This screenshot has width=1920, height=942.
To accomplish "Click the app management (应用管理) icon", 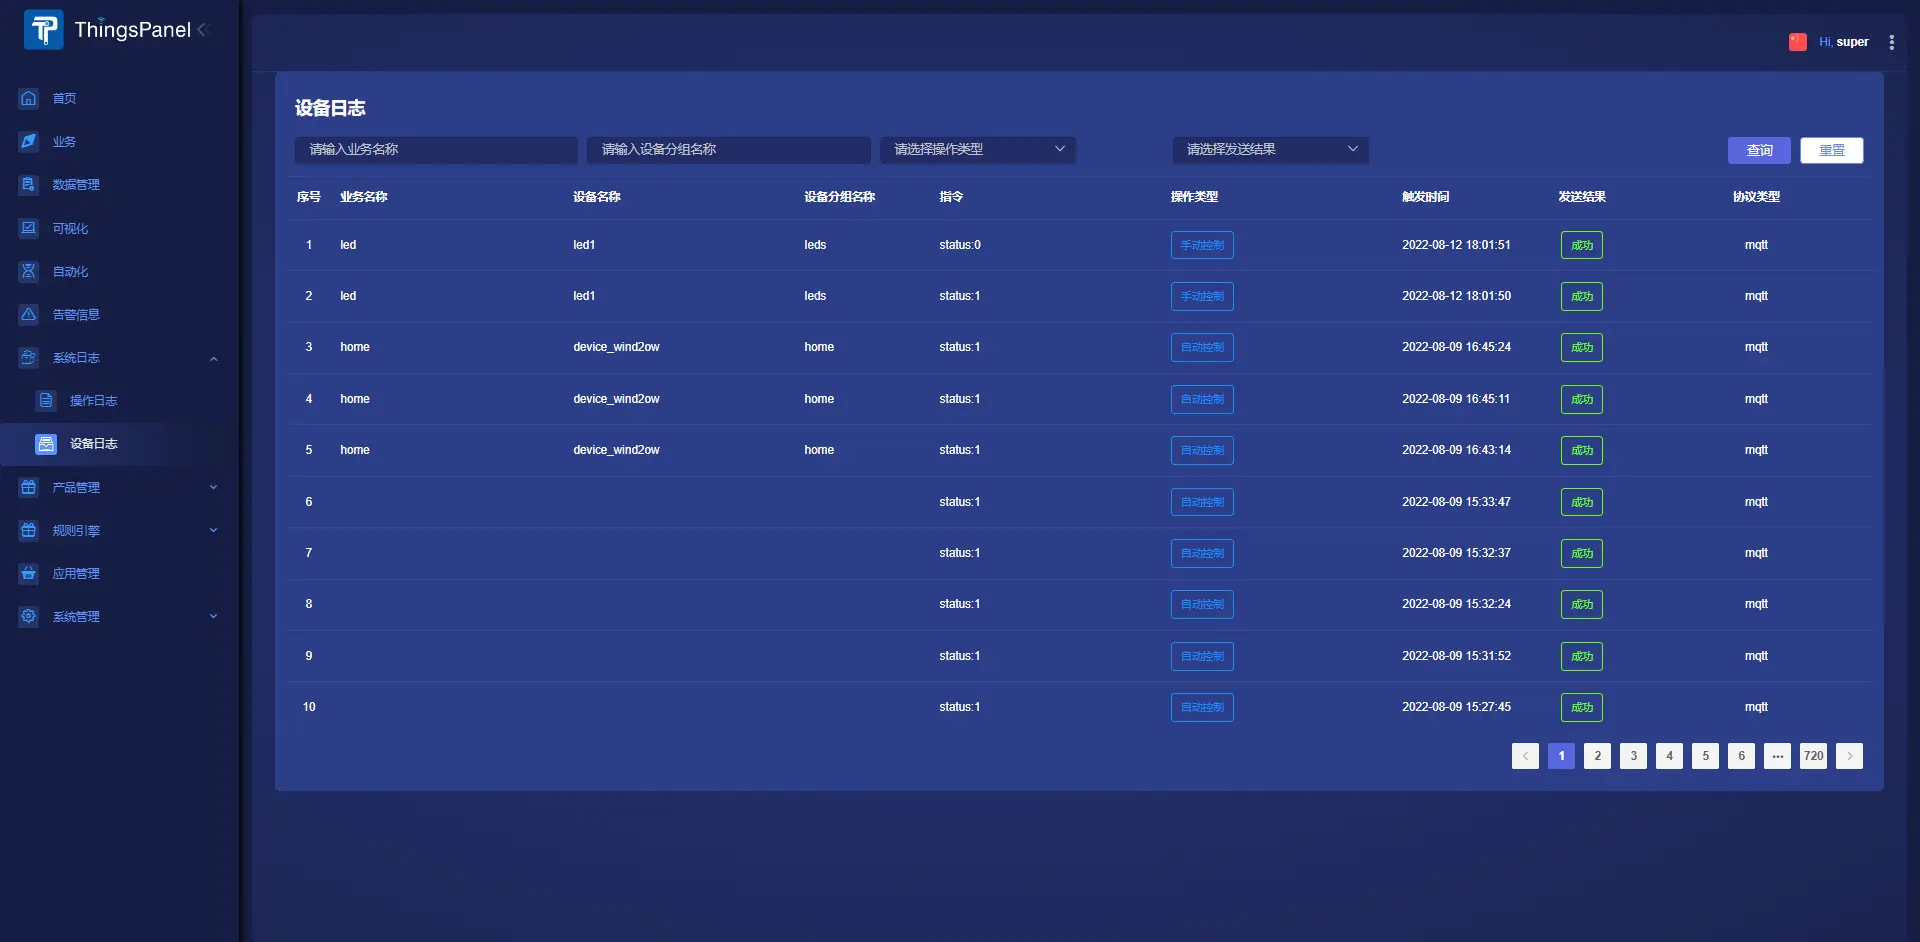I will (29, 573).
